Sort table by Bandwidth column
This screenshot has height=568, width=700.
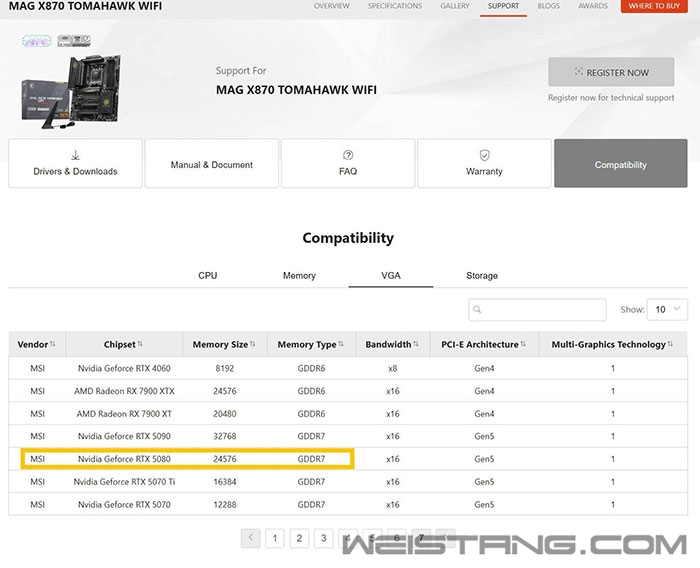392,344
